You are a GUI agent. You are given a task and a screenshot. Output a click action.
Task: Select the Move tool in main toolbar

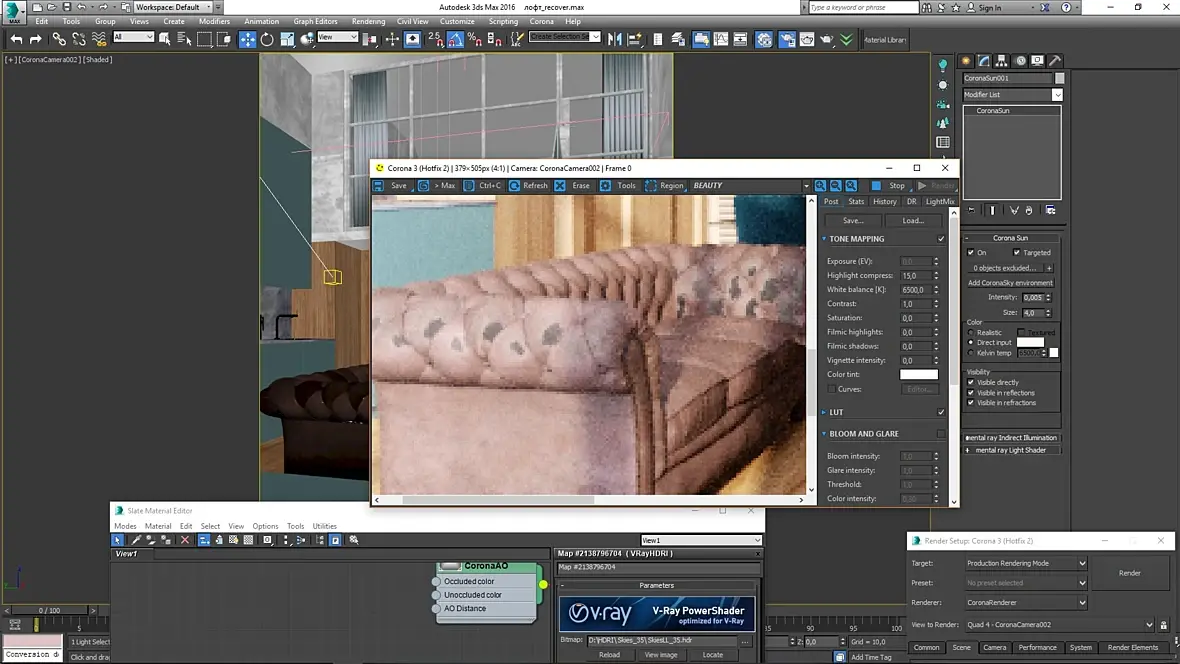[247, 39]
